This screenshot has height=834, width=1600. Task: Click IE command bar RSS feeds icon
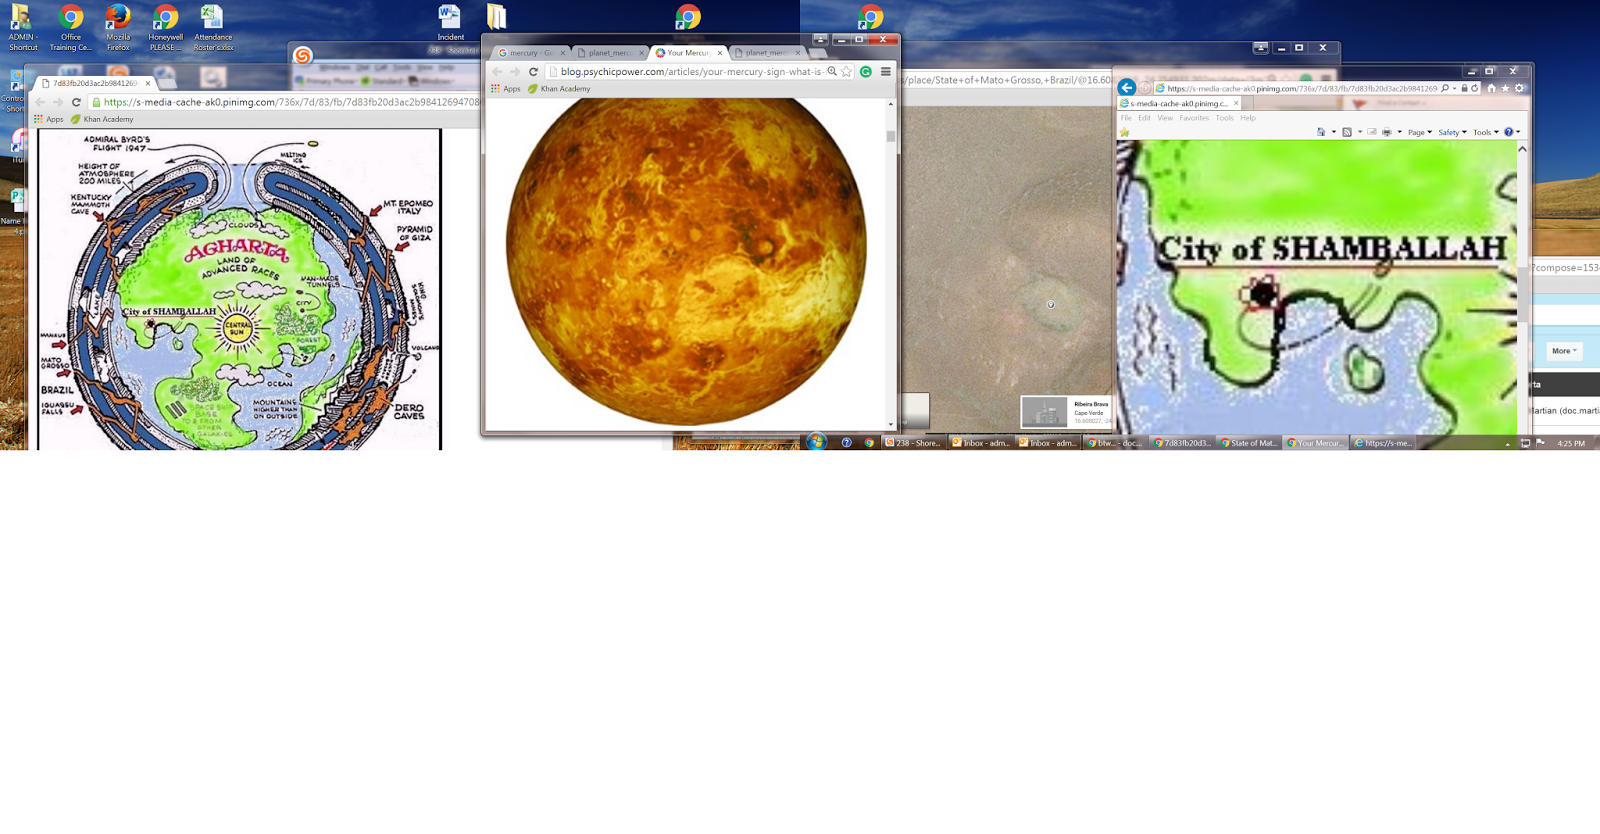coord(1347,132)
